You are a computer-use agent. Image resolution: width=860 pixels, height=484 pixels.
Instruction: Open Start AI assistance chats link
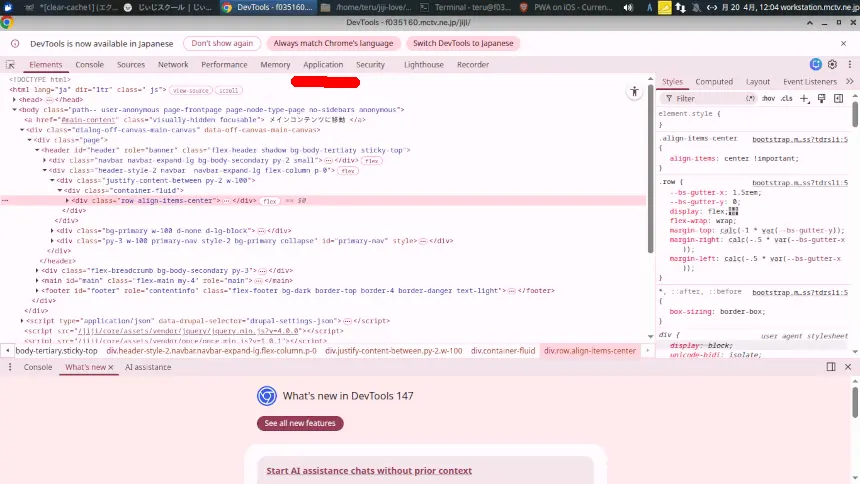tap(369, 471)
